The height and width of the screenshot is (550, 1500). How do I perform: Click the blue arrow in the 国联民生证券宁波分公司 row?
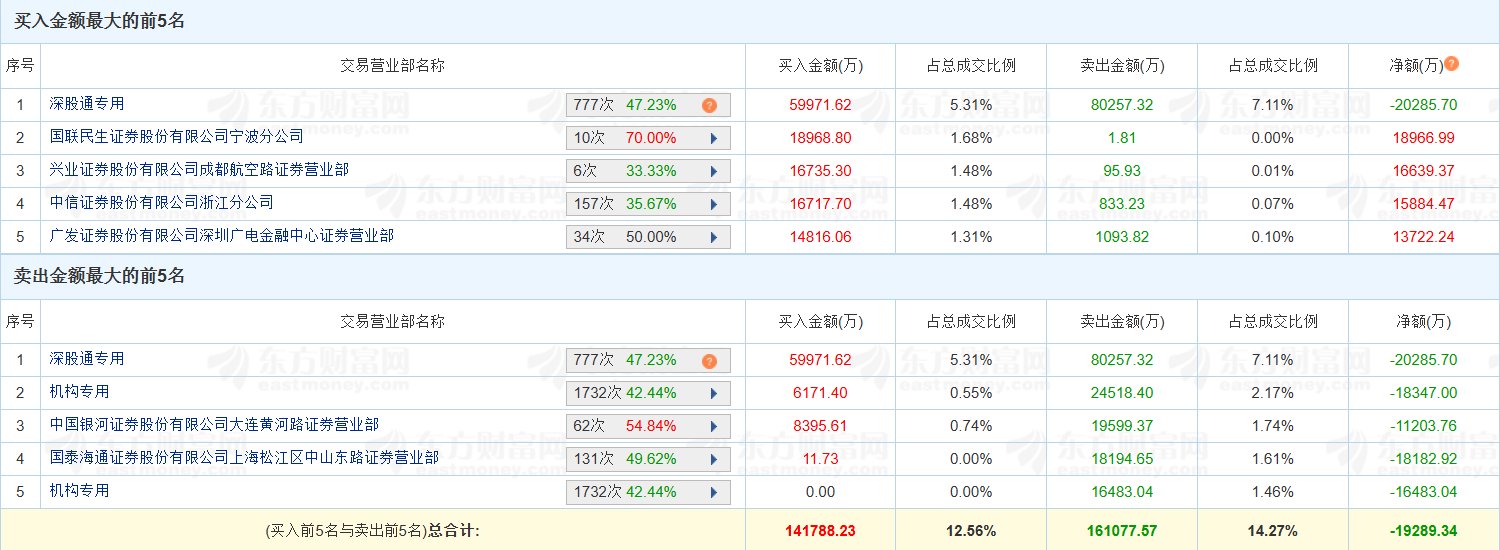(x=714, y=138)
